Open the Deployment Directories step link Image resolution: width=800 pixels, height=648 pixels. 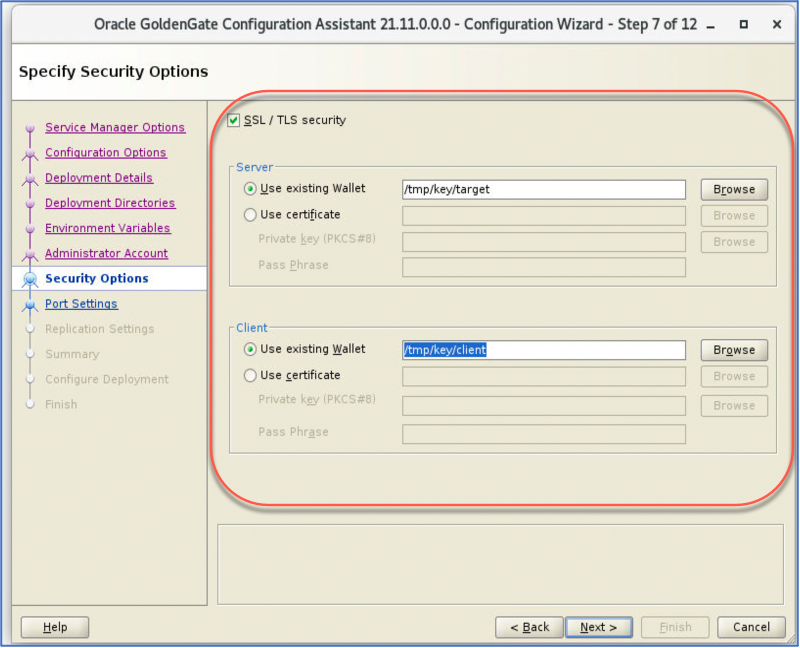110,203
